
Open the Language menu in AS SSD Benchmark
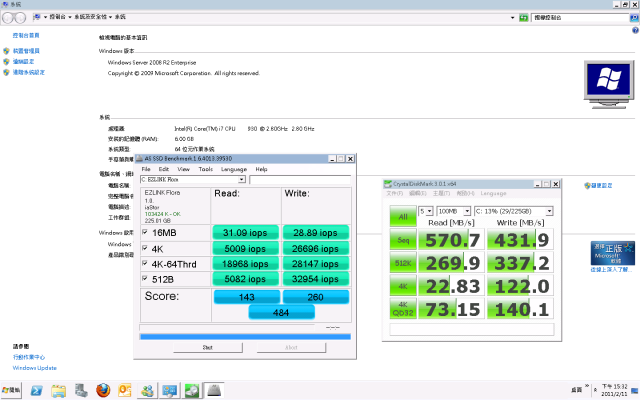(234, 169)
